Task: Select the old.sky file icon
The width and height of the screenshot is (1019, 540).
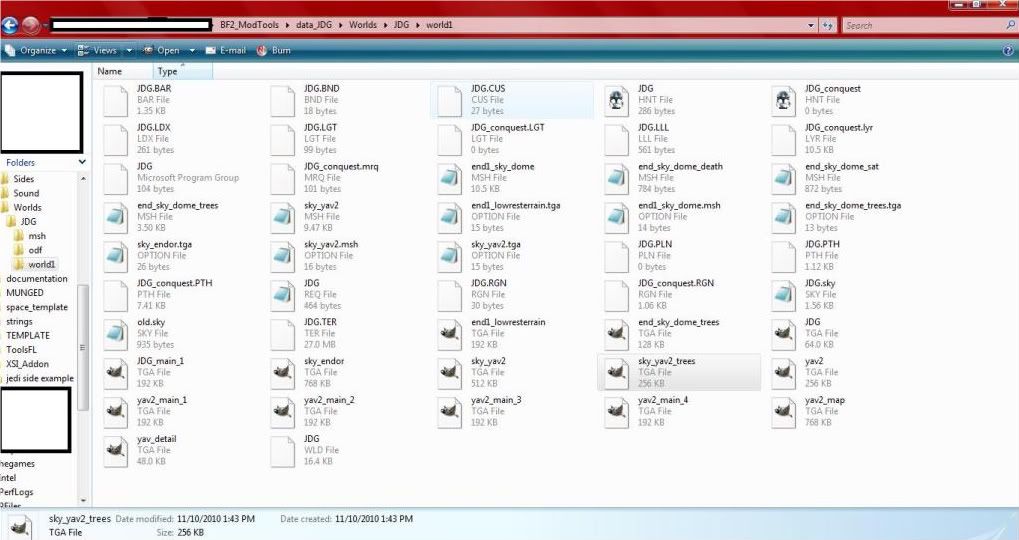Action: 116,335
